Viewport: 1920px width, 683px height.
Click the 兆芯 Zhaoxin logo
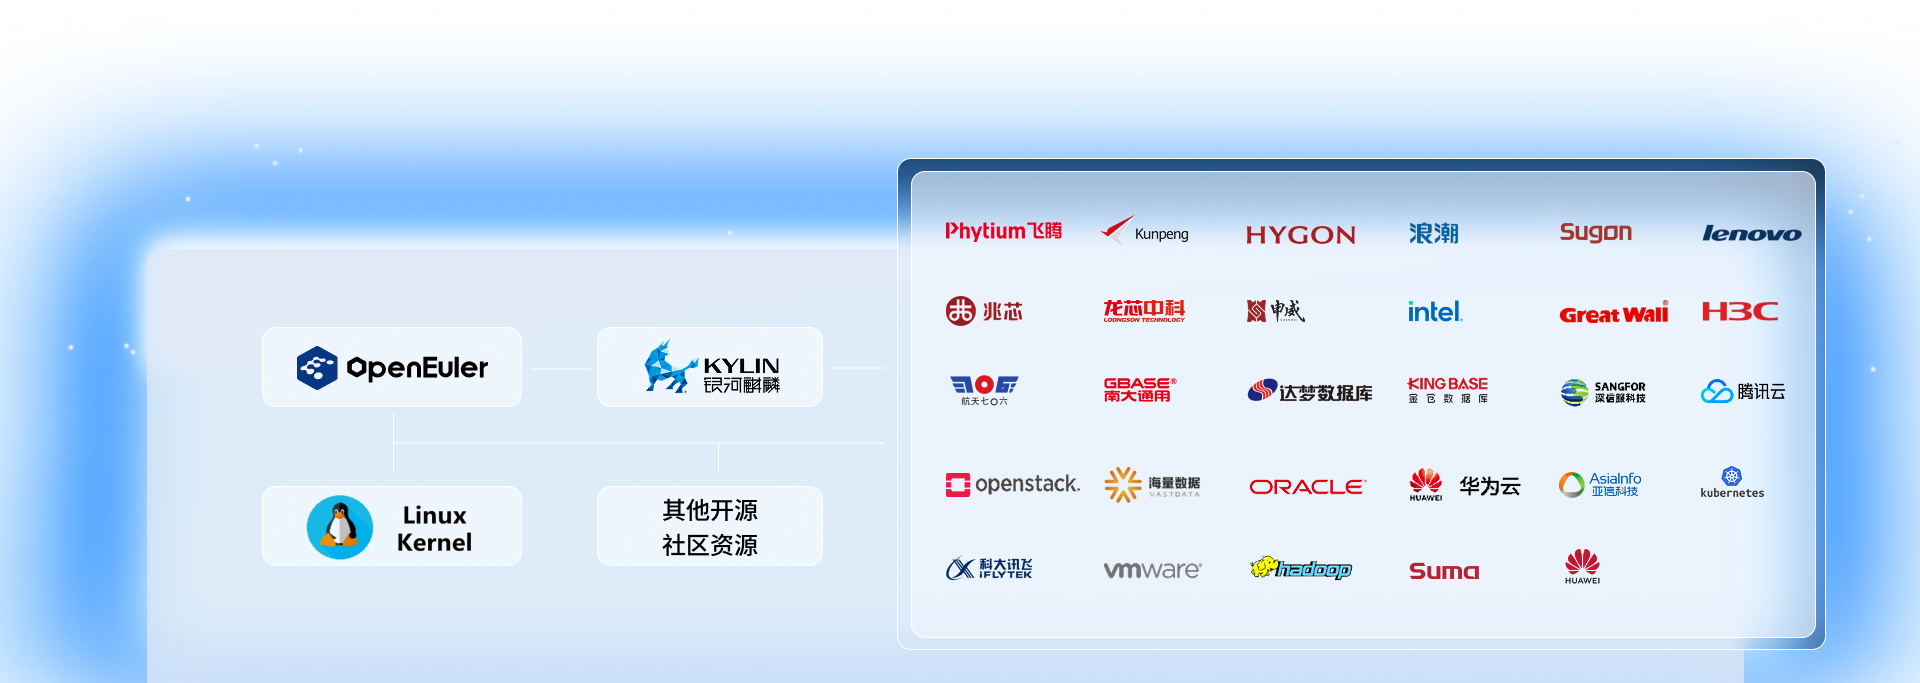984,311
